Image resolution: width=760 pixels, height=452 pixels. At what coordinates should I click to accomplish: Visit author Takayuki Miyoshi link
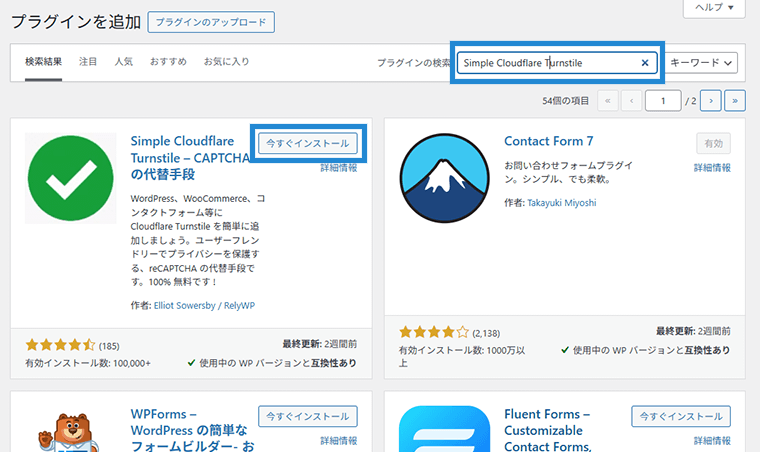coord(562,203)
